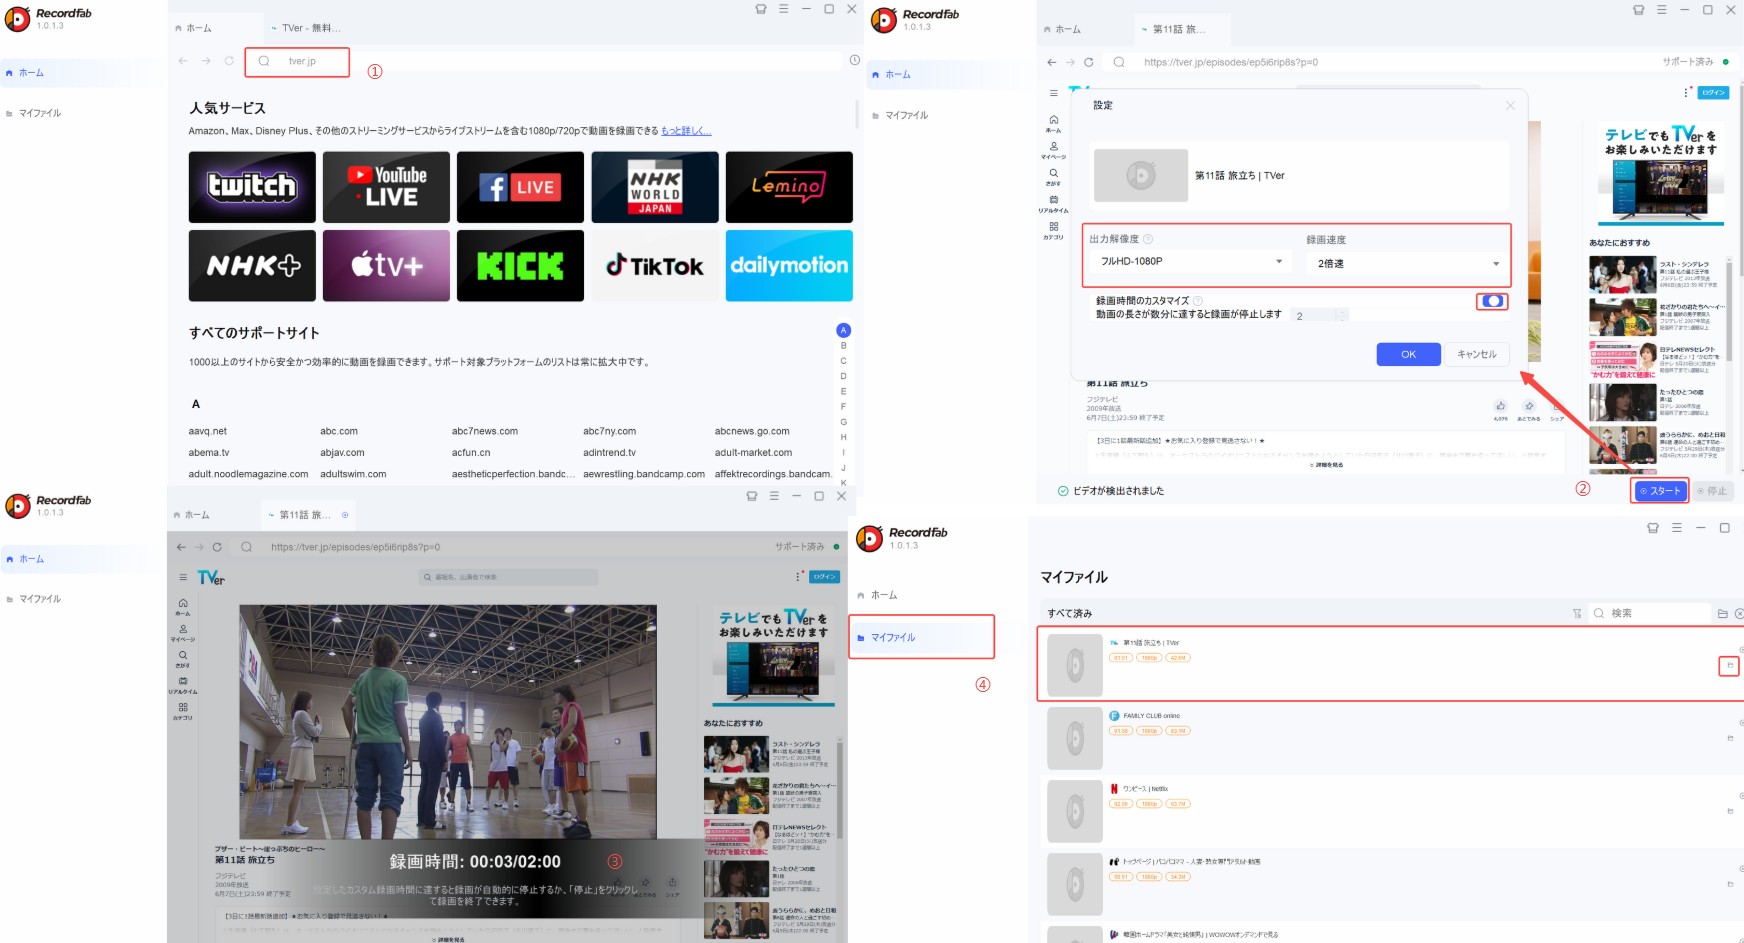This screenshot has height=943, width=1744.
Task: Go to マイファイル in the popular-services window sidebar
Action: [40, 113]
